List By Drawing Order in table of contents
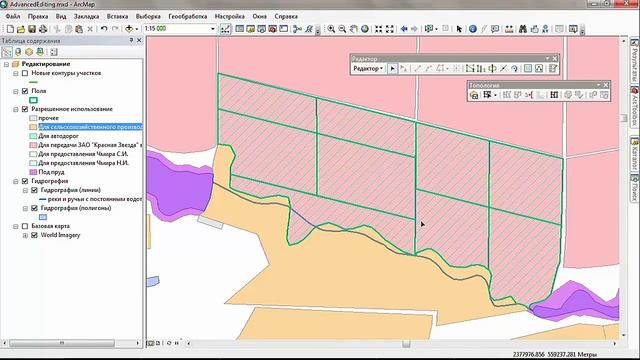Viewport: 640px width, 360px height. [x=7, y=52]
